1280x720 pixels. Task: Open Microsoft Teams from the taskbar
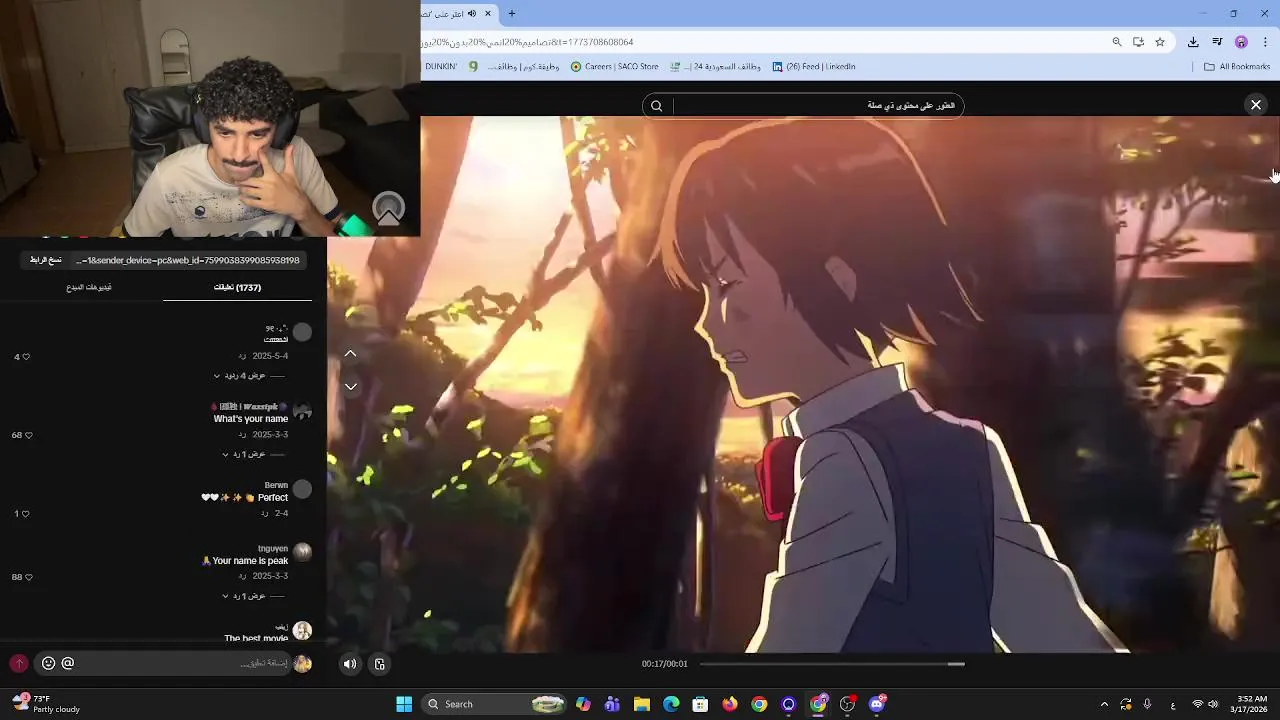[612, 704]
